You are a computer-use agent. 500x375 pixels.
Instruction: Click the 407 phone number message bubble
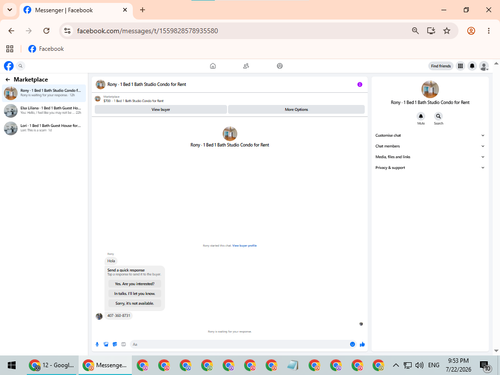point(119,315)
